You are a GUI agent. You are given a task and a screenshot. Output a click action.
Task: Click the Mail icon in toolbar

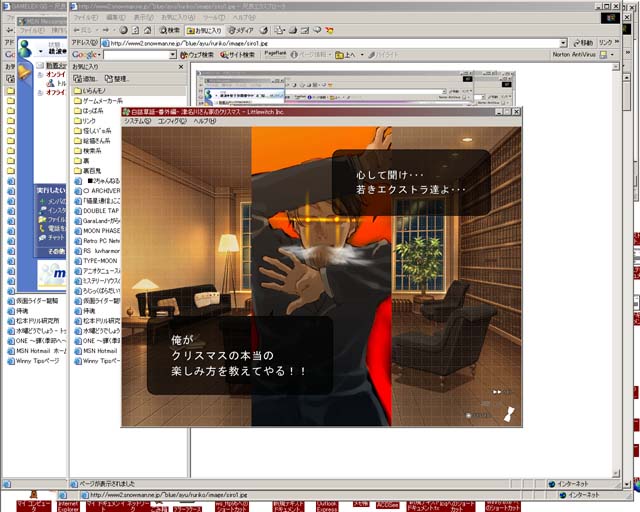point(280,30)
